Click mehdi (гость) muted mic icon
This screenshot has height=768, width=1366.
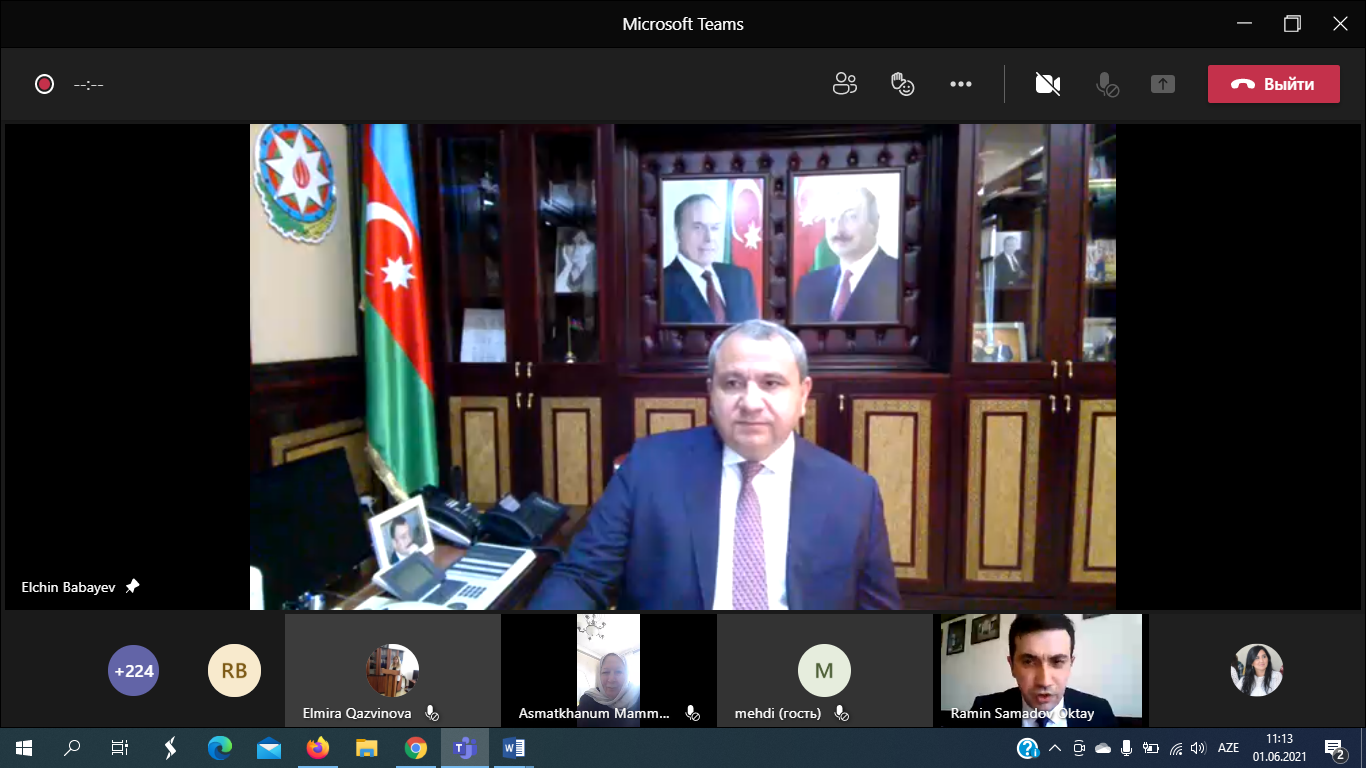pos(841,713)
